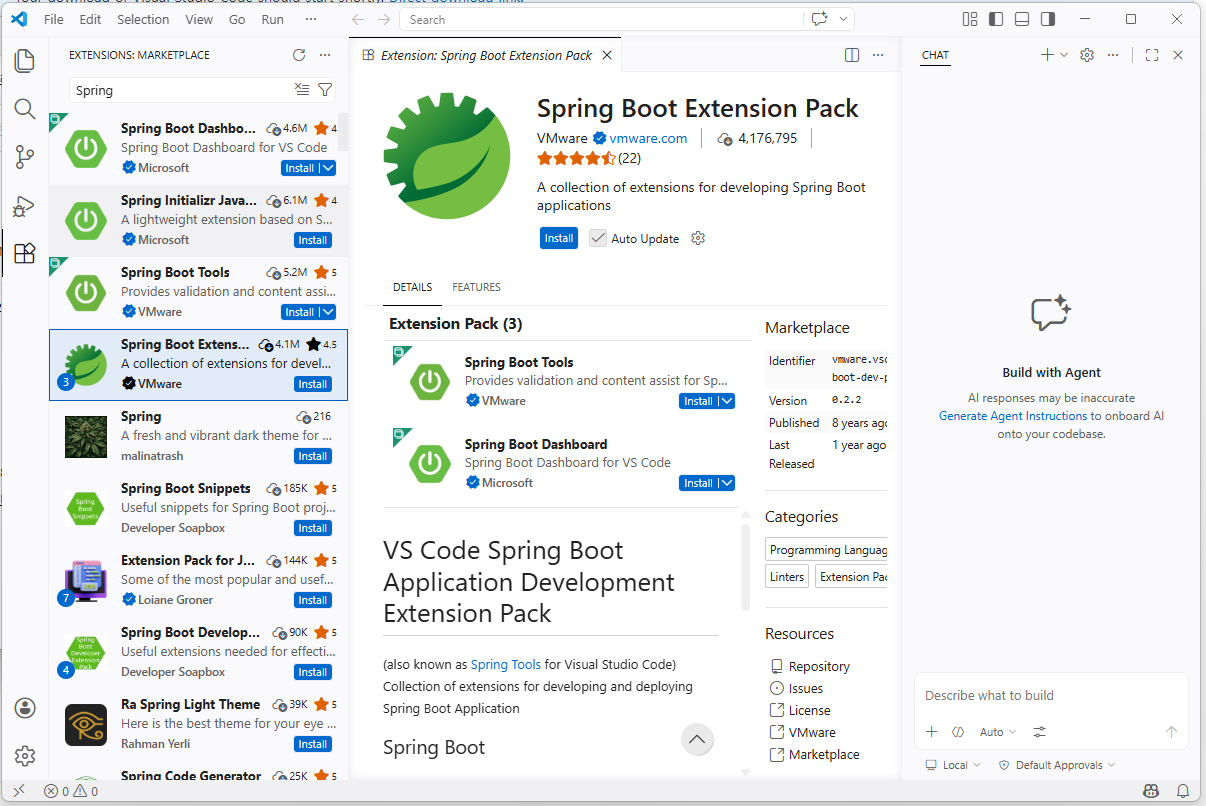Screen dimensions: 1206x806
Task: Open new chat dropdown chevron
Action: [x=1064, y=55]
